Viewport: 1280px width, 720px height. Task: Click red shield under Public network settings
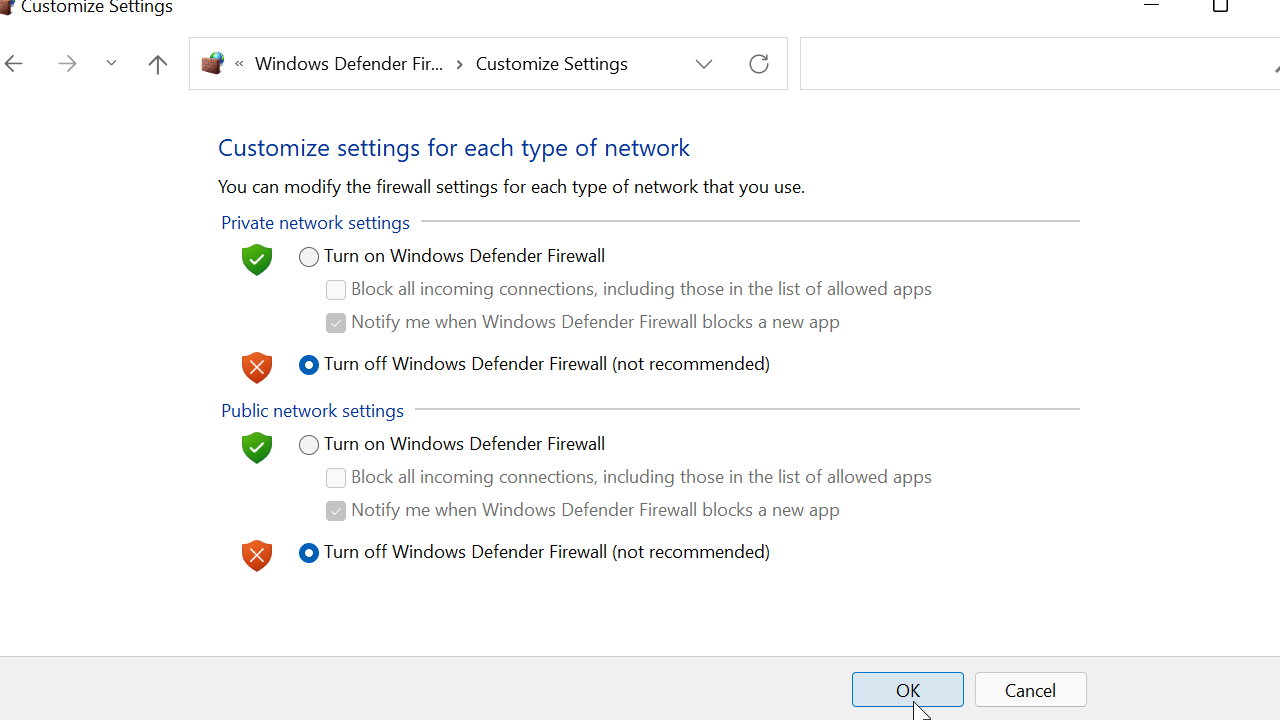click(257, 555)
